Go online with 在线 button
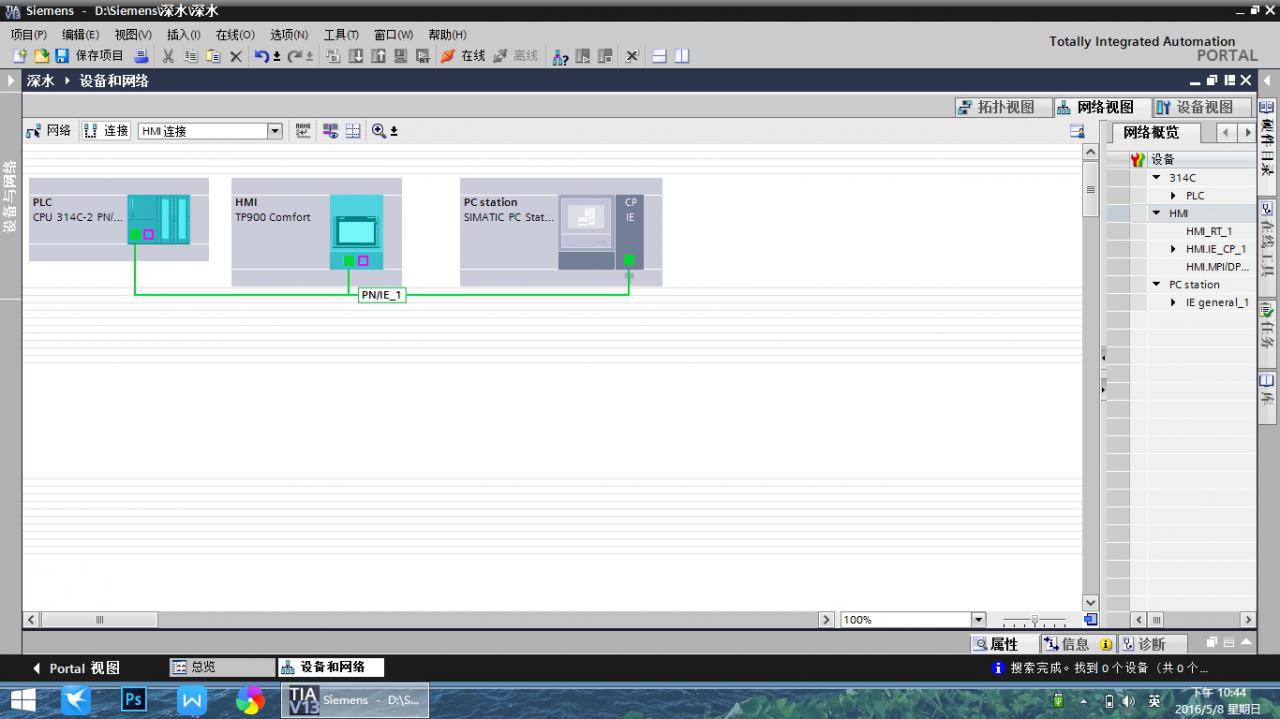 coord(463,56)
